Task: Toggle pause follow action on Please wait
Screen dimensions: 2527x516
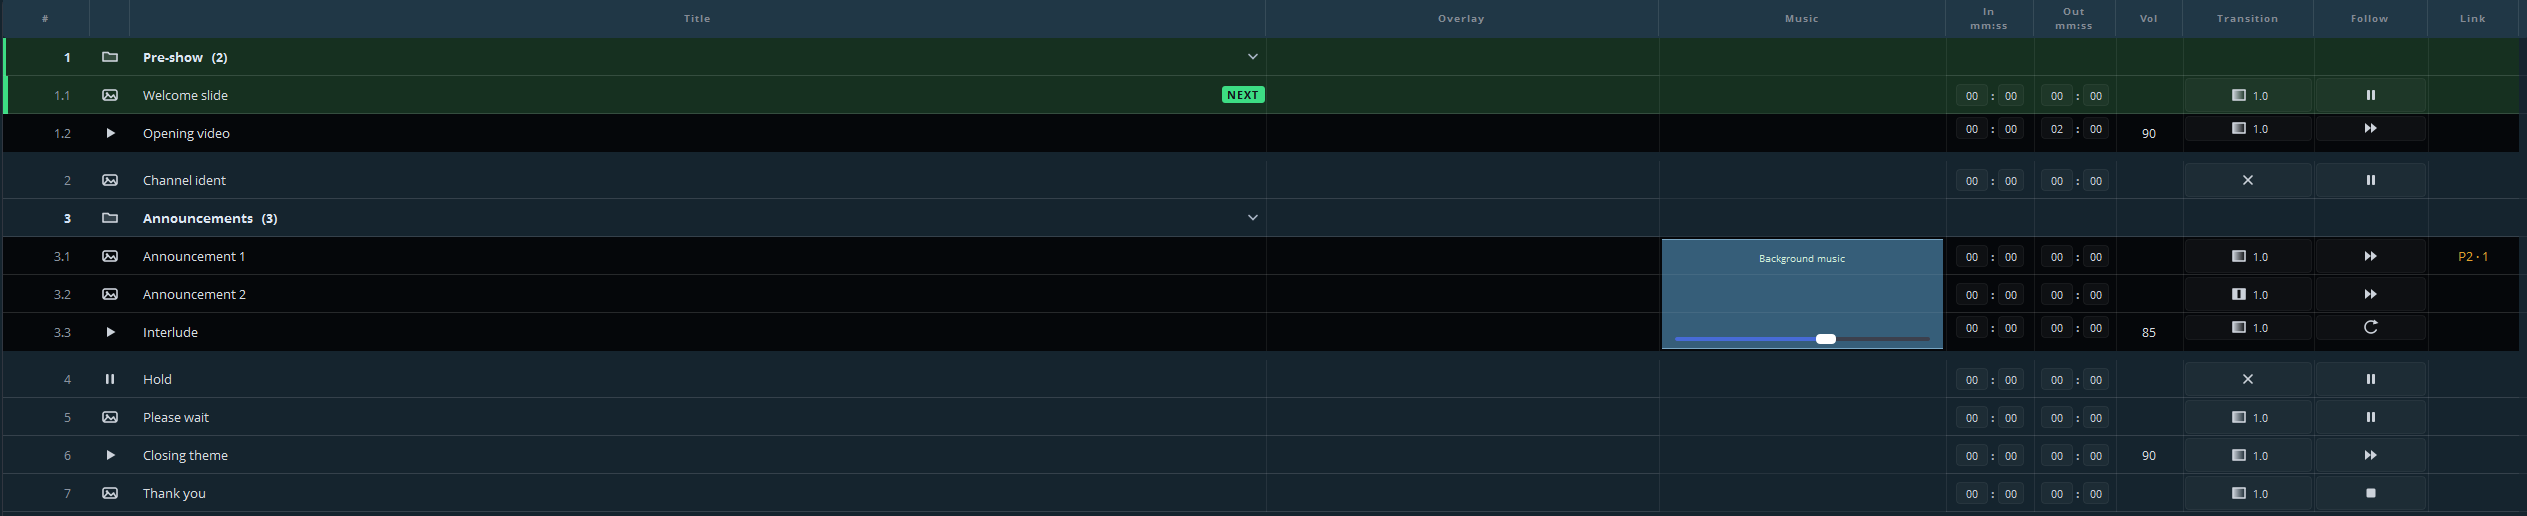Action: point(2370,417)
